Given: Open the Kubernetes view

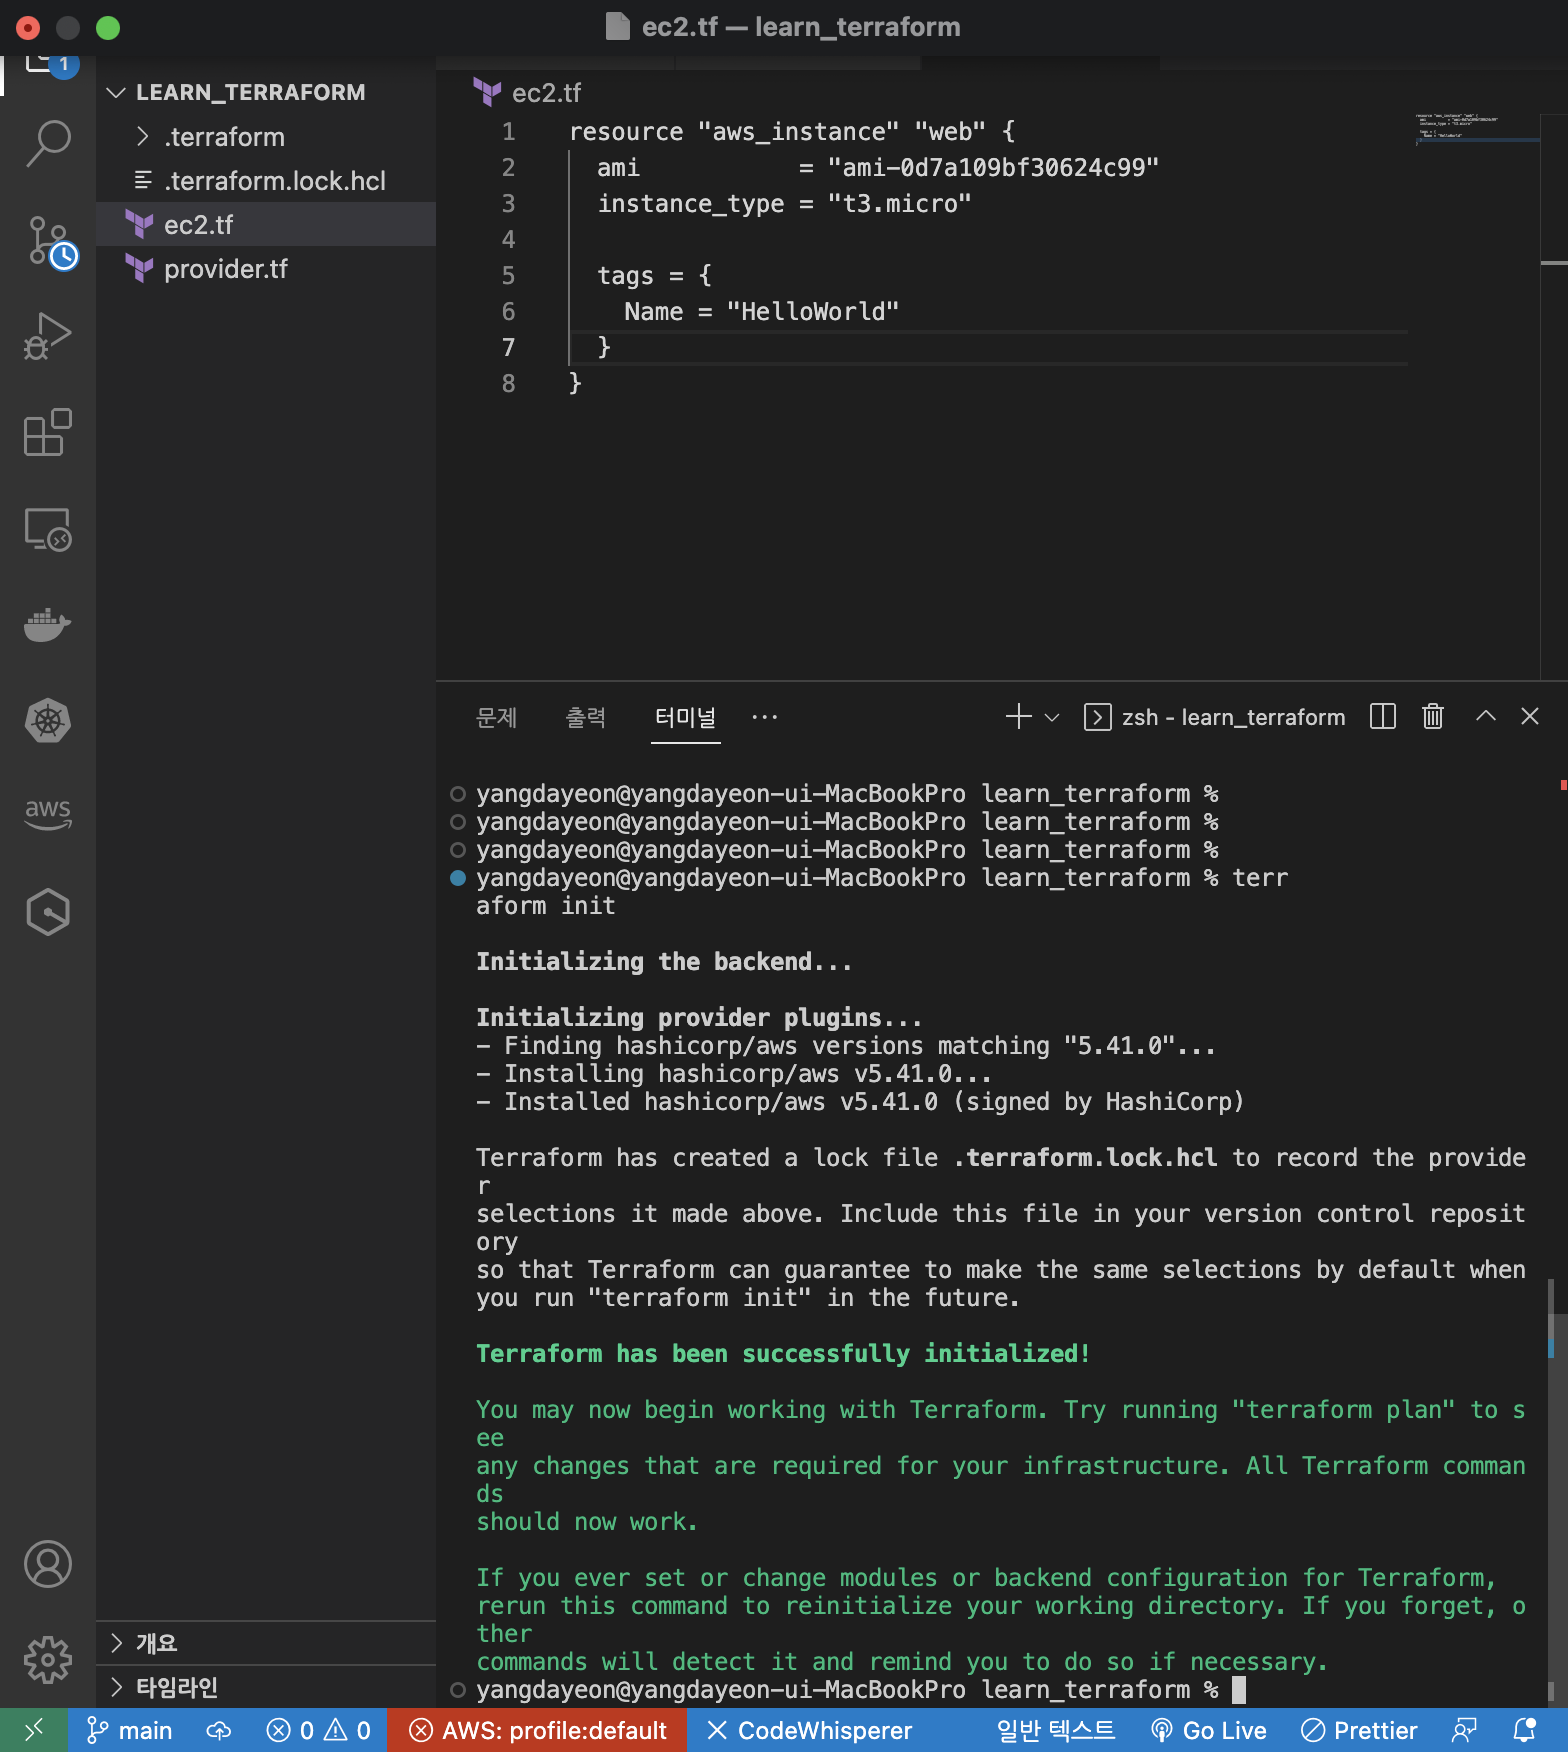Looking at the screenshot, I should tap(48, 720).
